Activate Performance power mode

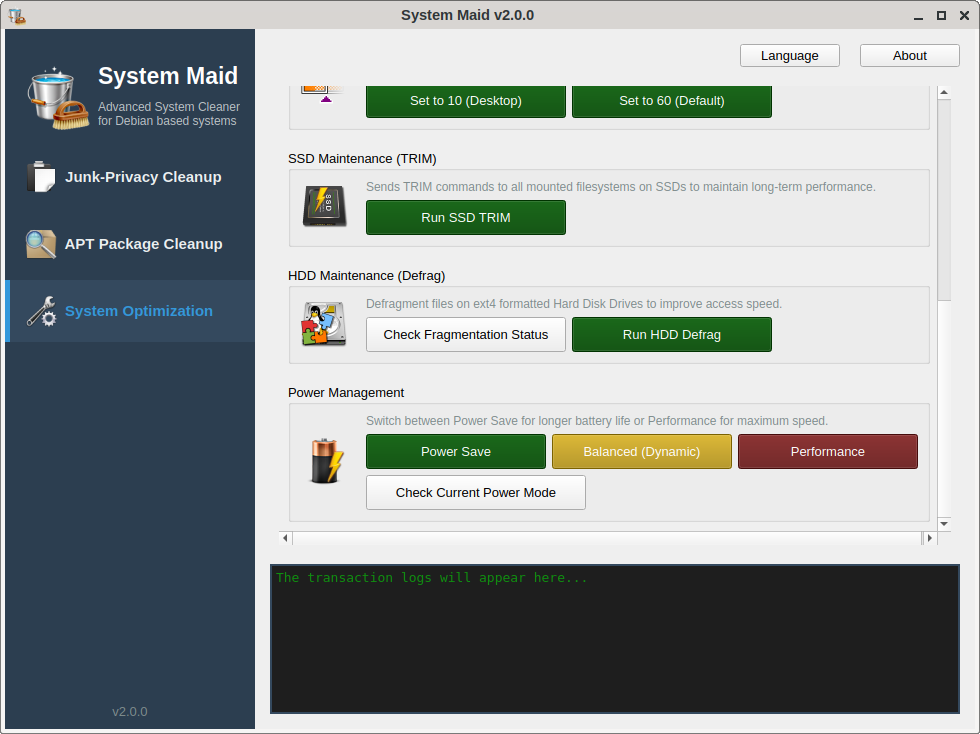[827, 452]
